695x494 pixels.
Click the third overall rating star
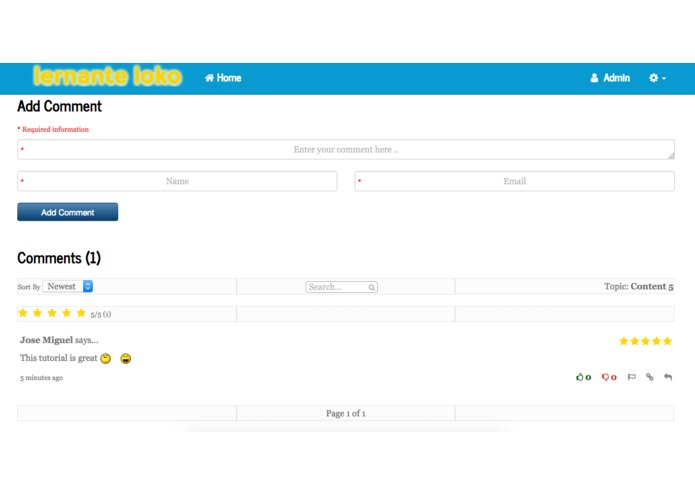tap(52, 313)
